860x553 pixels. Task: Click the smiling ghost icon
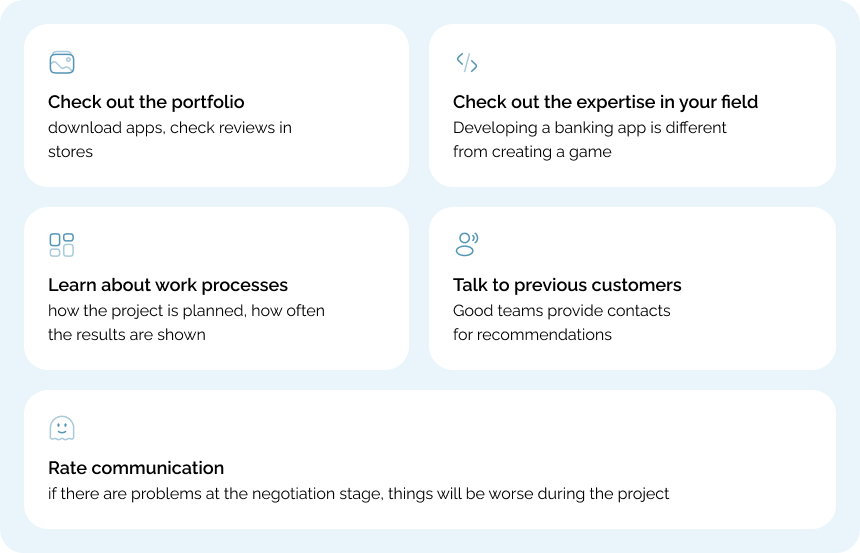[x=62, y=428]
